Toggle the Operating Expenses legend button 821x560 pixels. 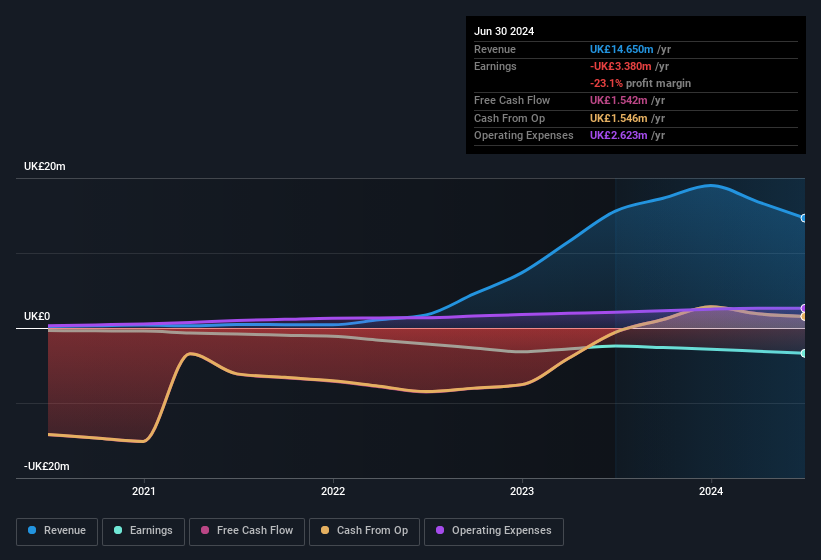click(493, 531)
